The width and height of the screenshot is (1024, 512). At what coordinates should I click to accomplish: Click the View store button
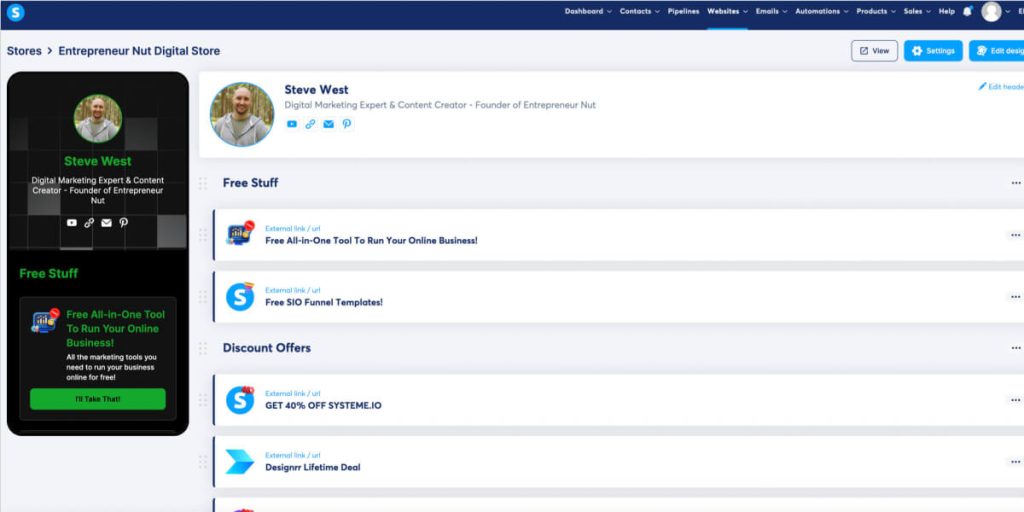pos(874,51)
